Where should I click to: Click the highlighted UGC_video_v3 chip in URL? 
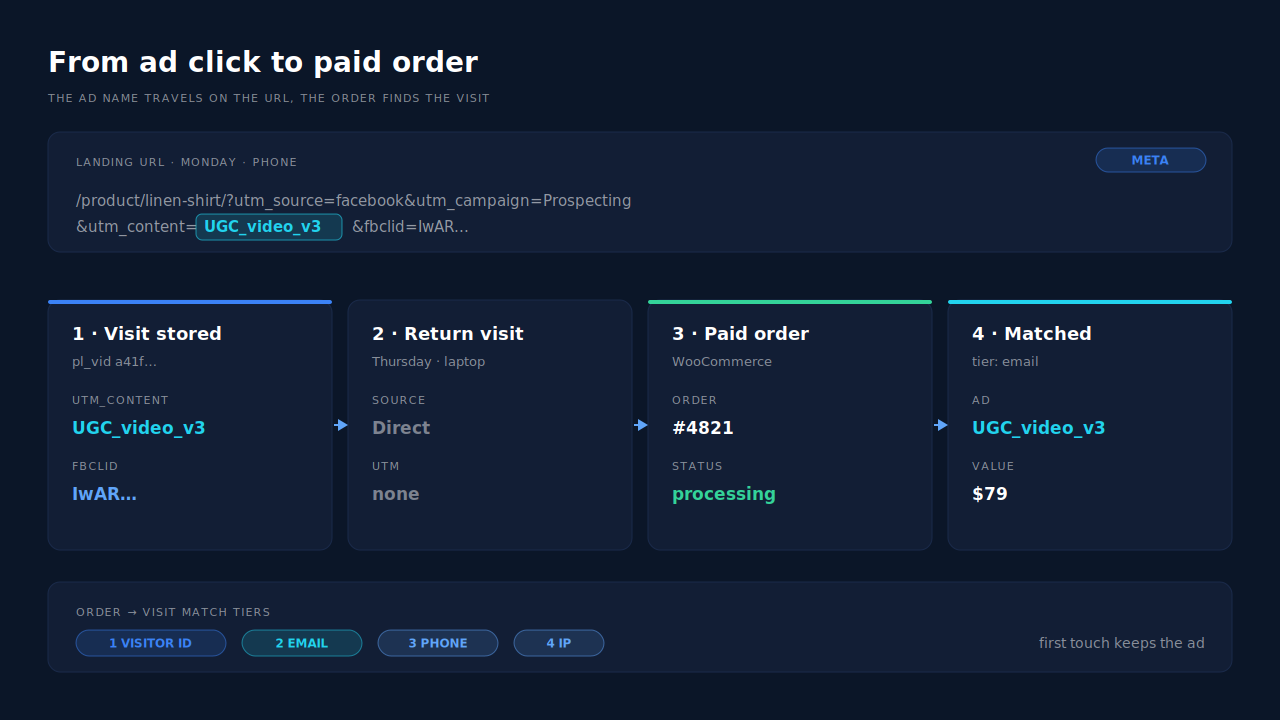(269, 227)
